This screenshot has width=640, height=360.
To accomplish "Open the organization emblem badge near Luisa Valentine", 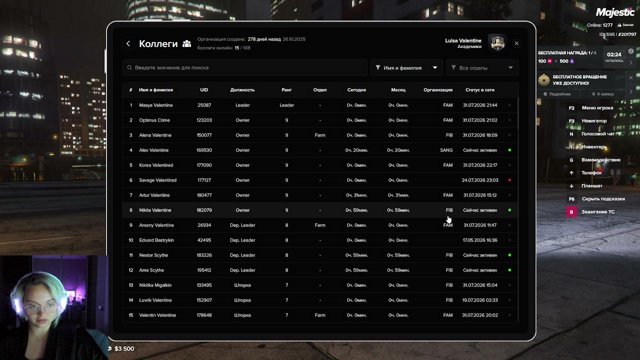I will click(497, 43).
